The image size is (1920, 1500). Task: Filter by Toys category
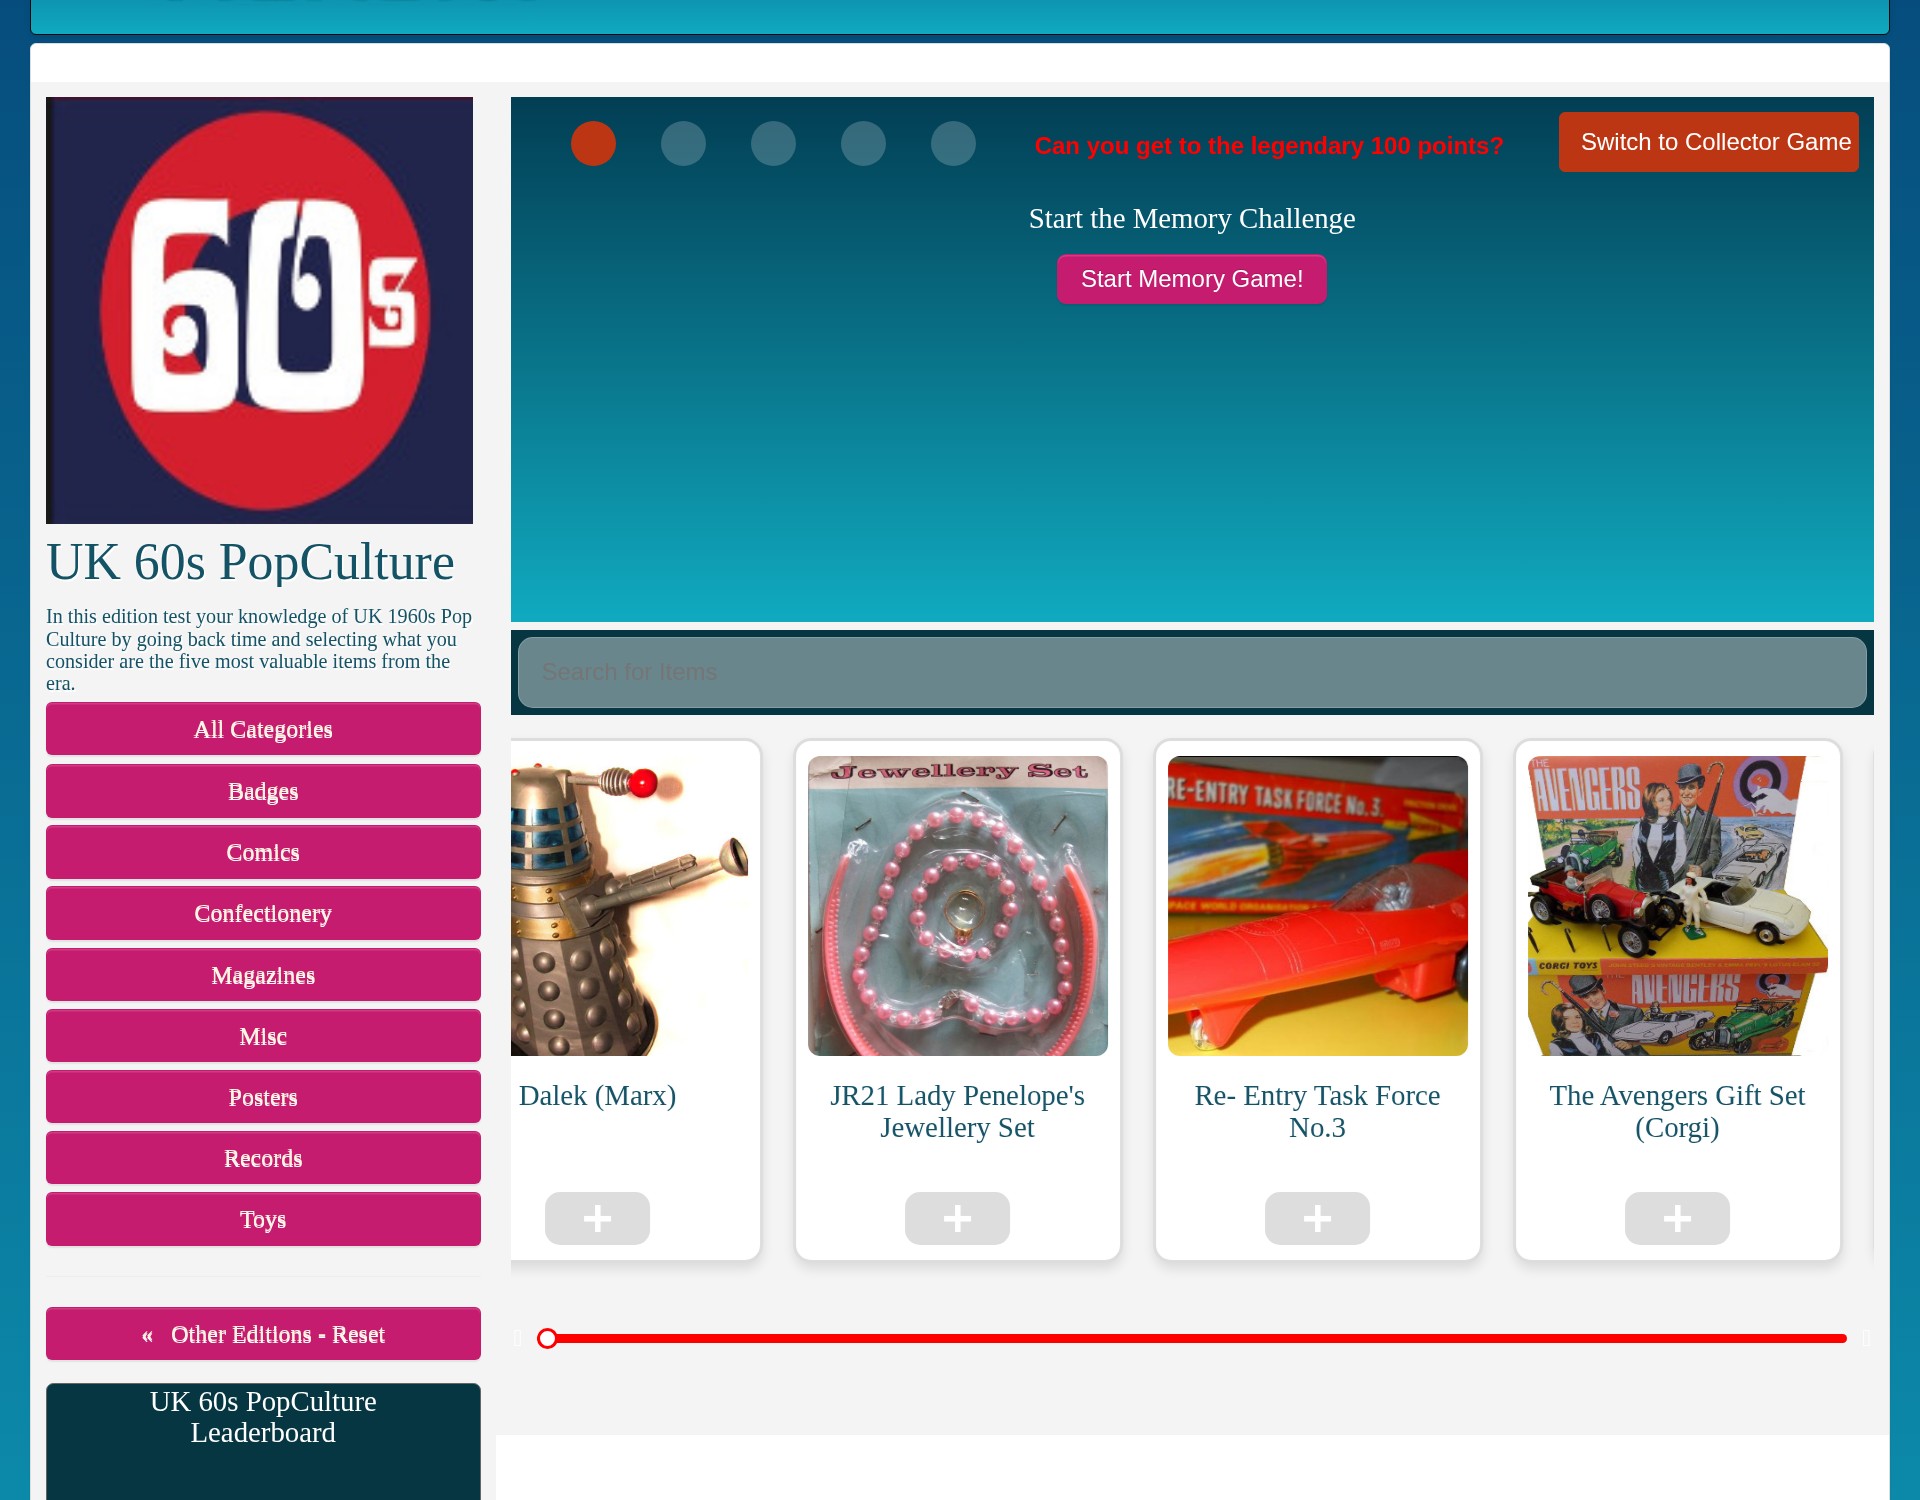(263, 1219)
